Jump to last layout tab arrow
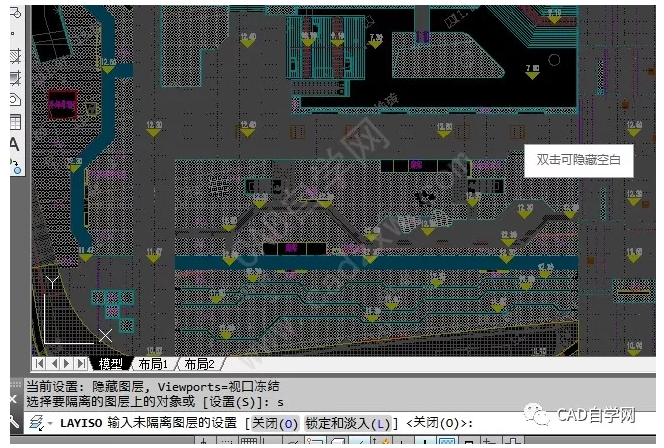The height and width of the screenshot is (448, 664). [81, 363]
